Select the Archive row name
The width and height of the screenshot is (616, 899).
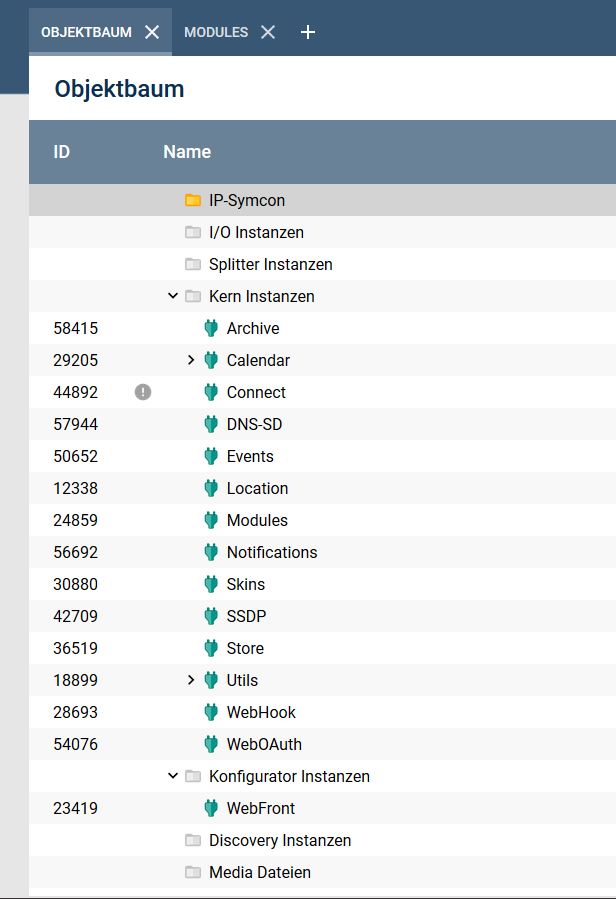[x=253, y=329]
